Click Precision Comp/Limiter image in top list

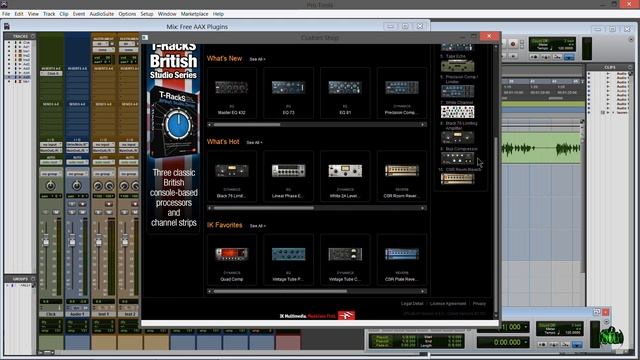coord(457,91)
